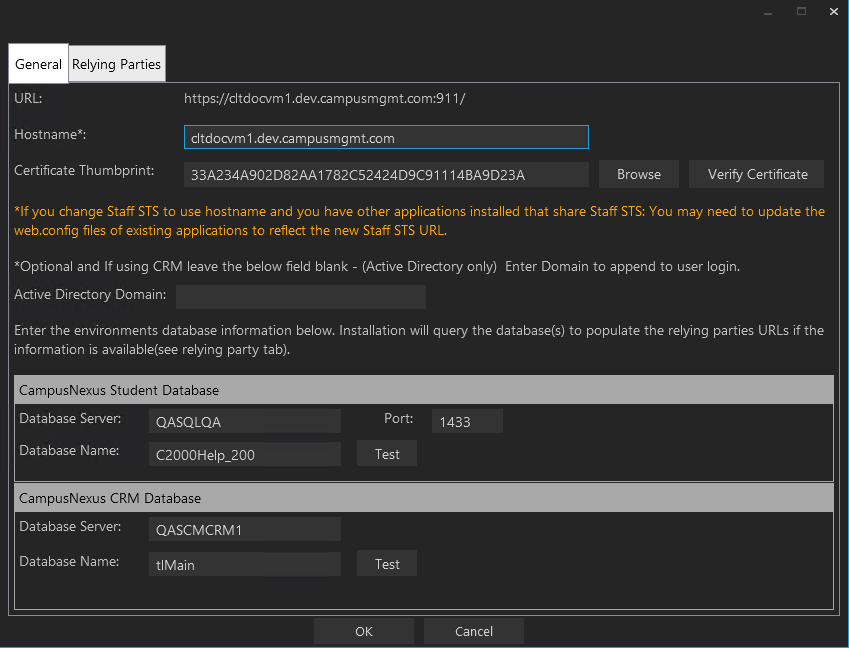Select the Certificate Thumbprint field
This screenshot has height=648, width=849.
click(385, 174)
